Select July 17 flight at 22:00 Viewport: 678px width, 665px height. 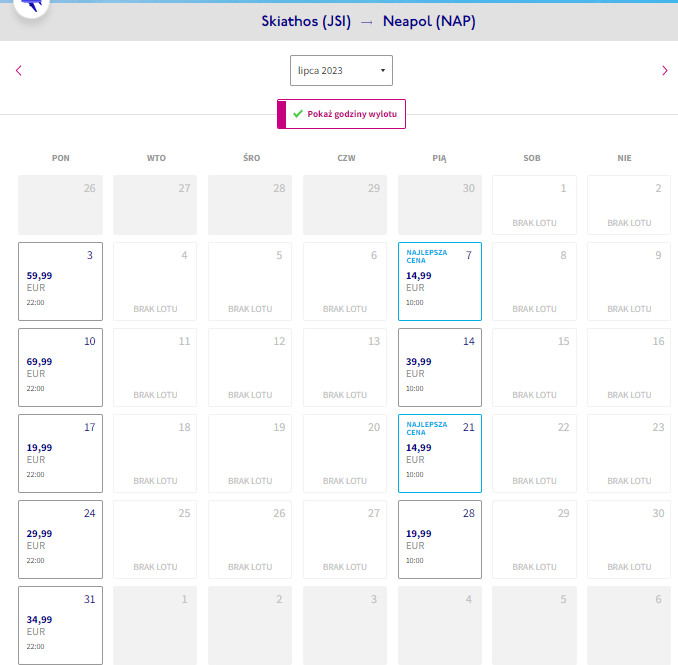coord(61,454)
